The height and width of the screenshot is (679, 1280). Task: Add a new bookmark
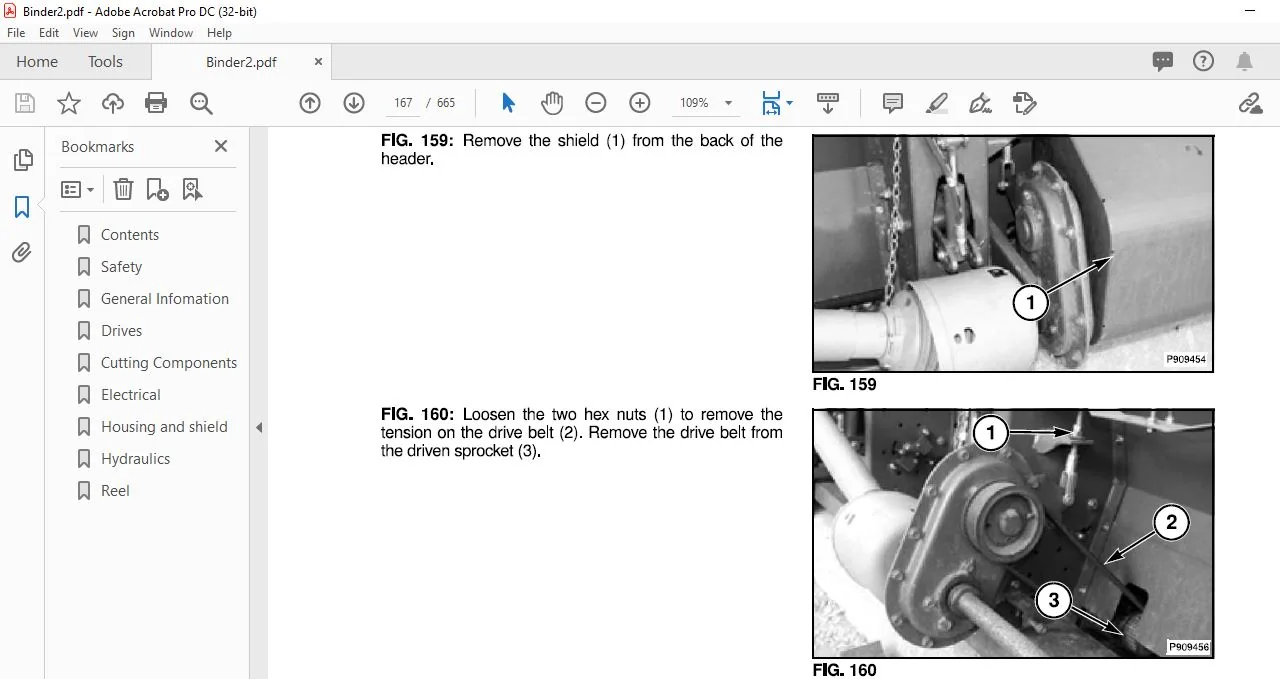(157, 189)
